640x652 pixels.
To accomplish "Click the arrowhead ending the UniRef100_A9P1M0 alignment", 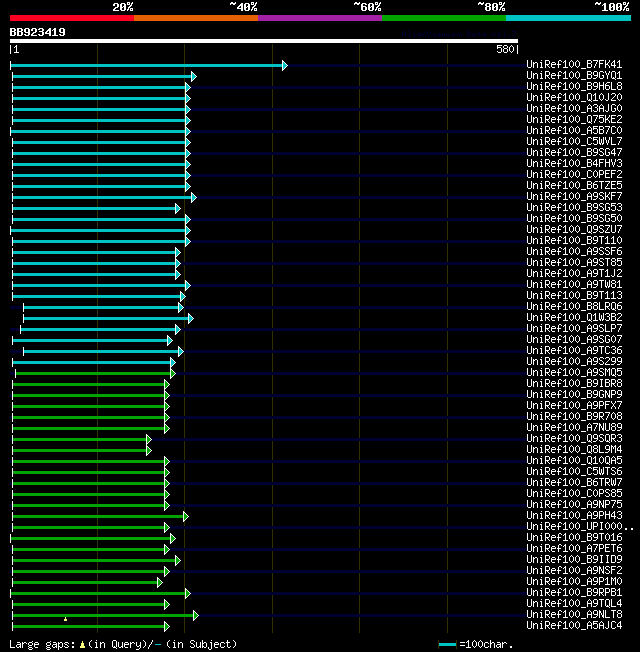I will coord(160,583).
